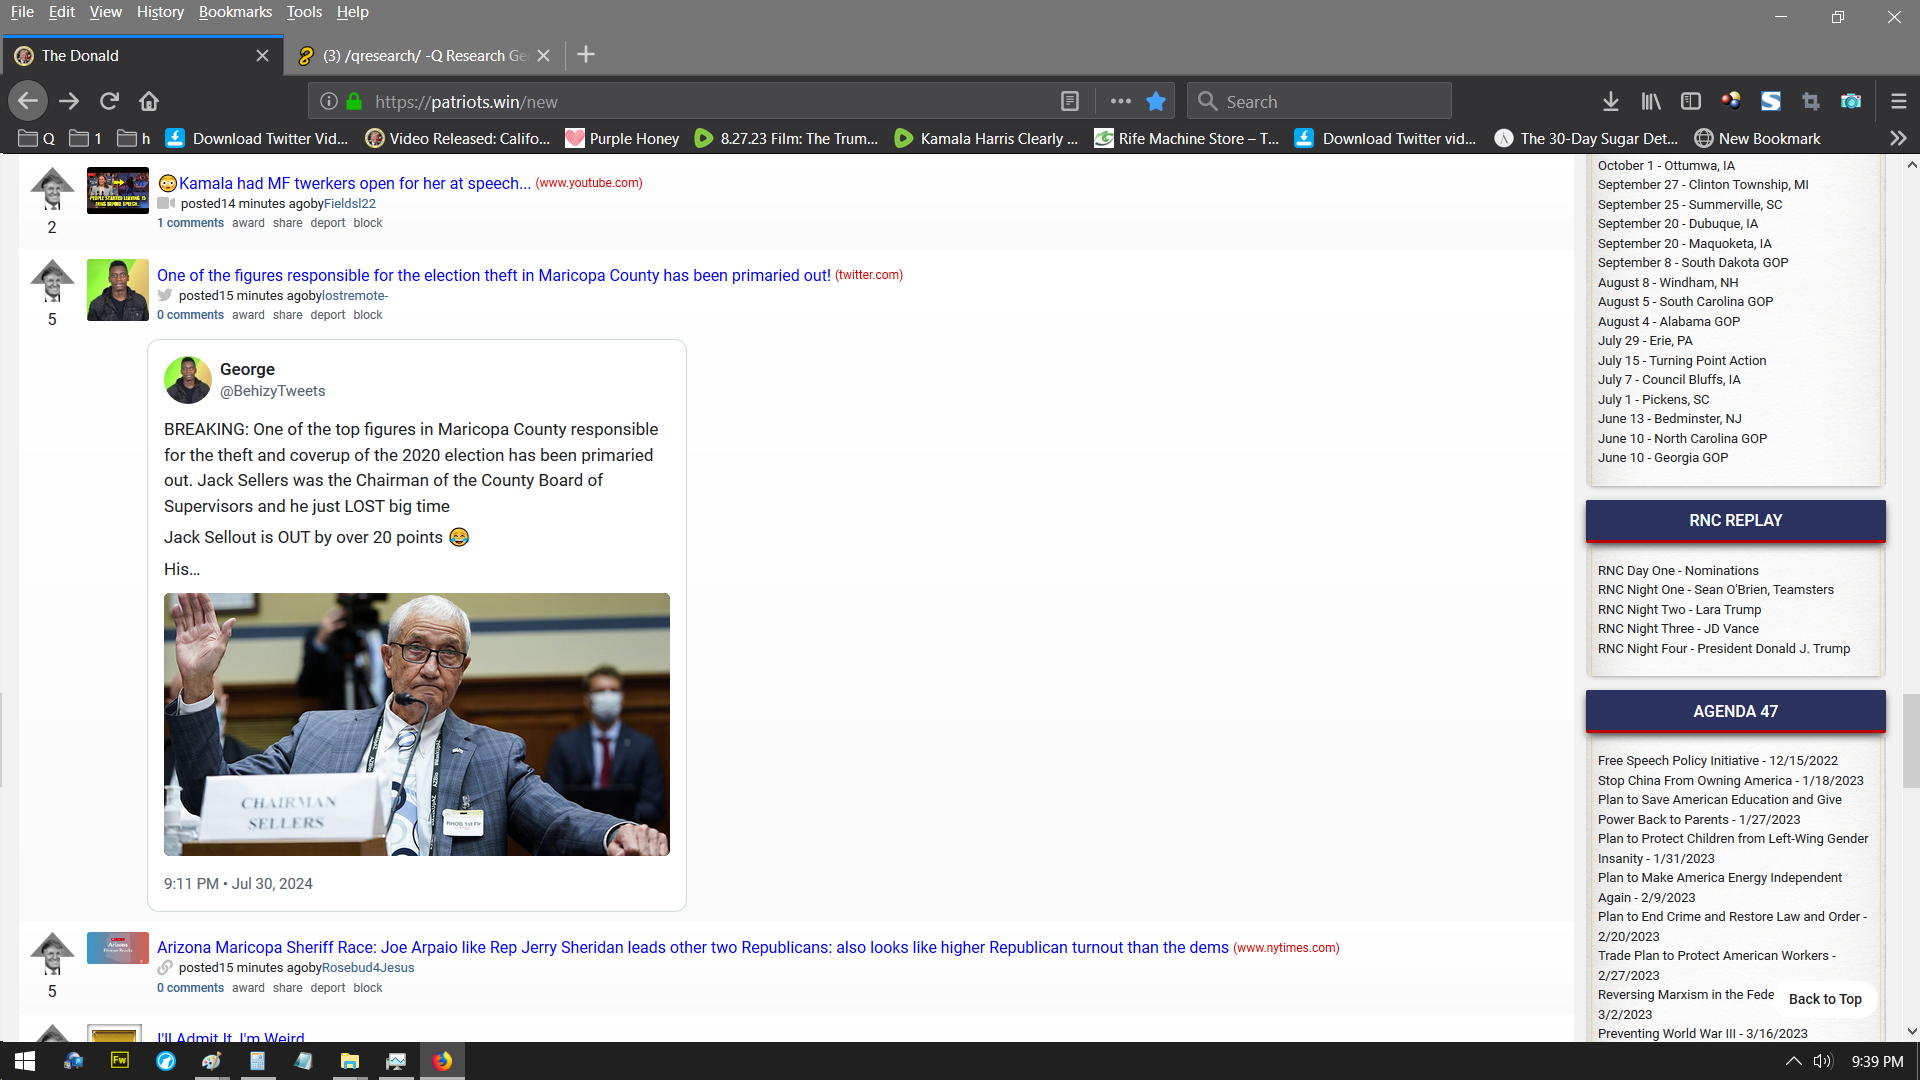
Task: Open the bookmarks folder labeled 1
Action: coord(86,138)
